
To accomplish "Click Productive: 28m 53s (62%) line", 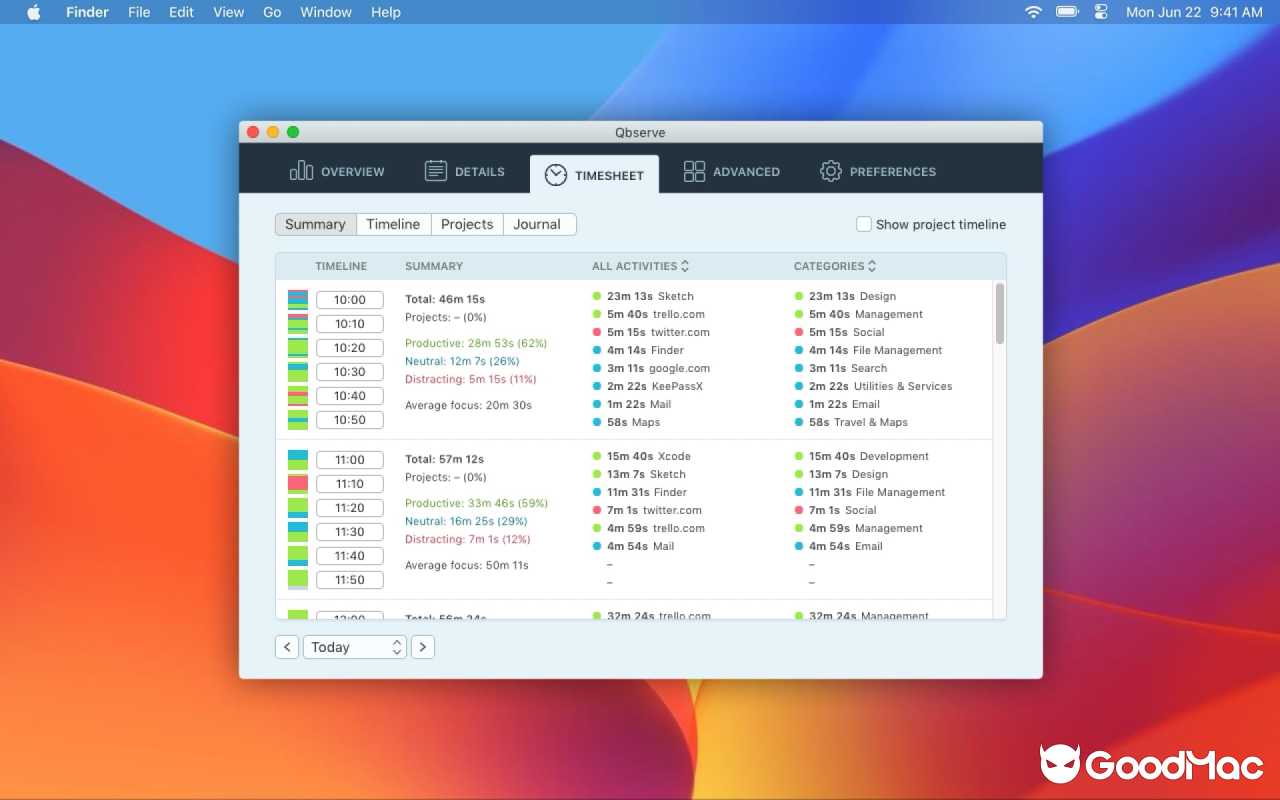I will pyautogui.click(x=476, y=343).
